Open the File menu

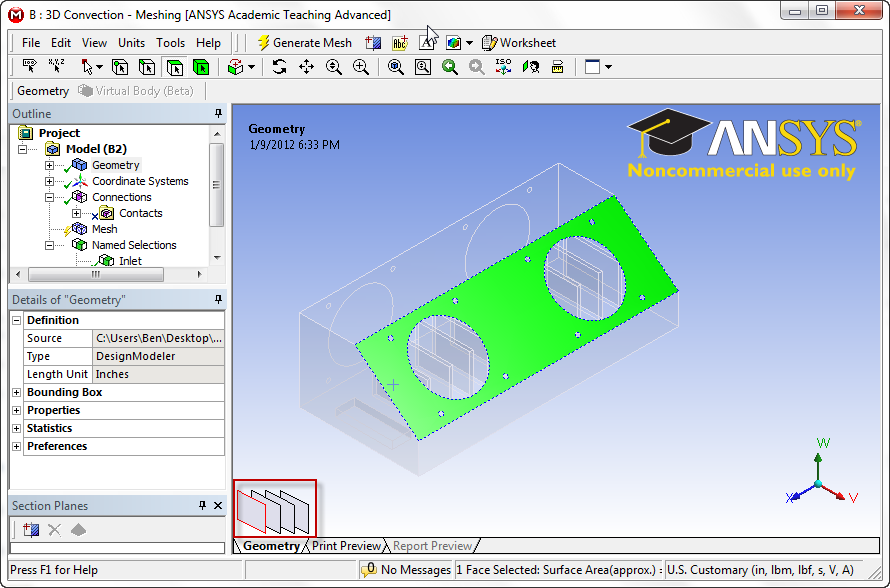click(31, 43)
